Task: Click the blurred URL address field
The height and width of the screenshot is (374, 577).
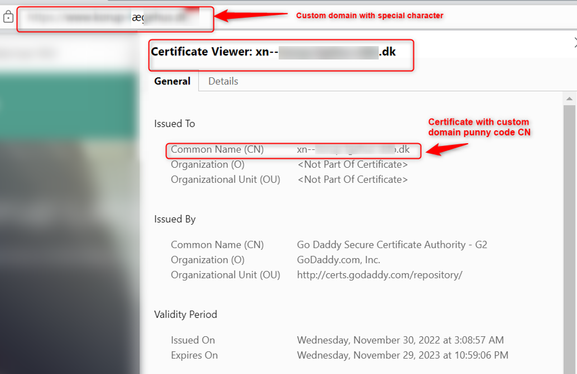Action: pos(115,18)
